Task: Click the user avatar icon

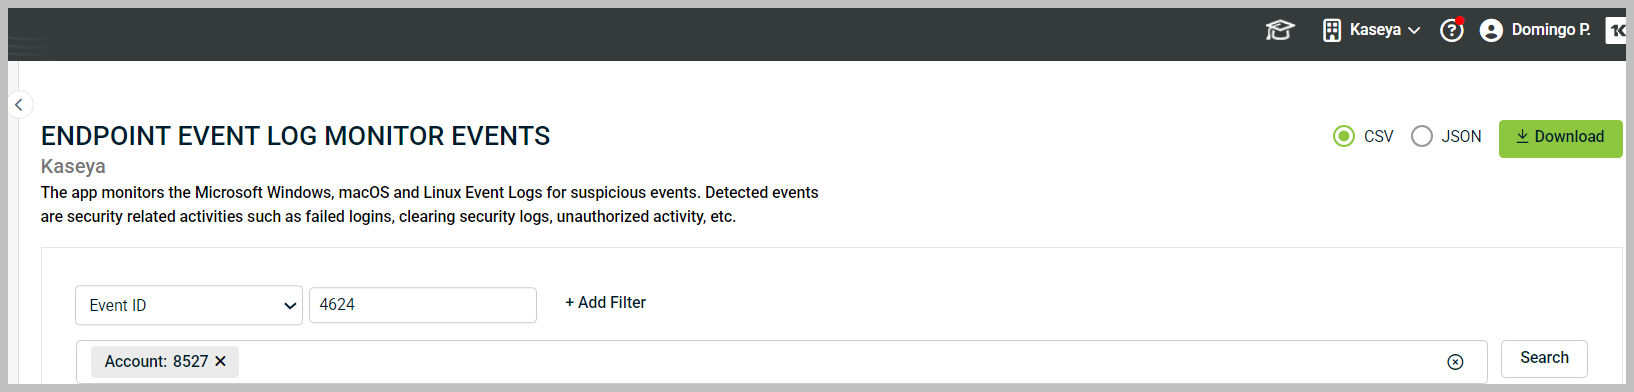Action: point(1491,30)
